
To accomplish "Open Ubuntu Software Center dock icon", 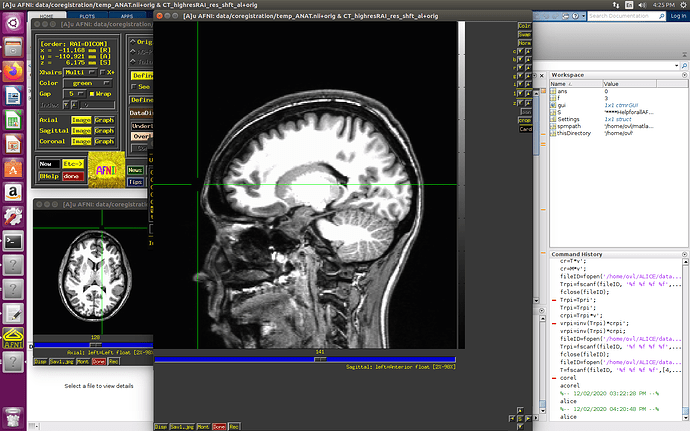I will (x=13, y=168).
